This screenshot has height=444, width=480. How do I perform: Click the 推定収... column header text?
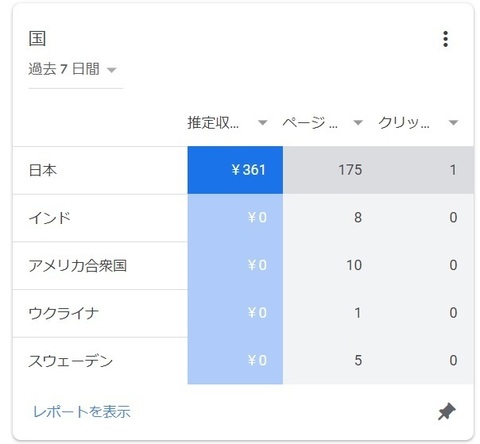point(213,123)
